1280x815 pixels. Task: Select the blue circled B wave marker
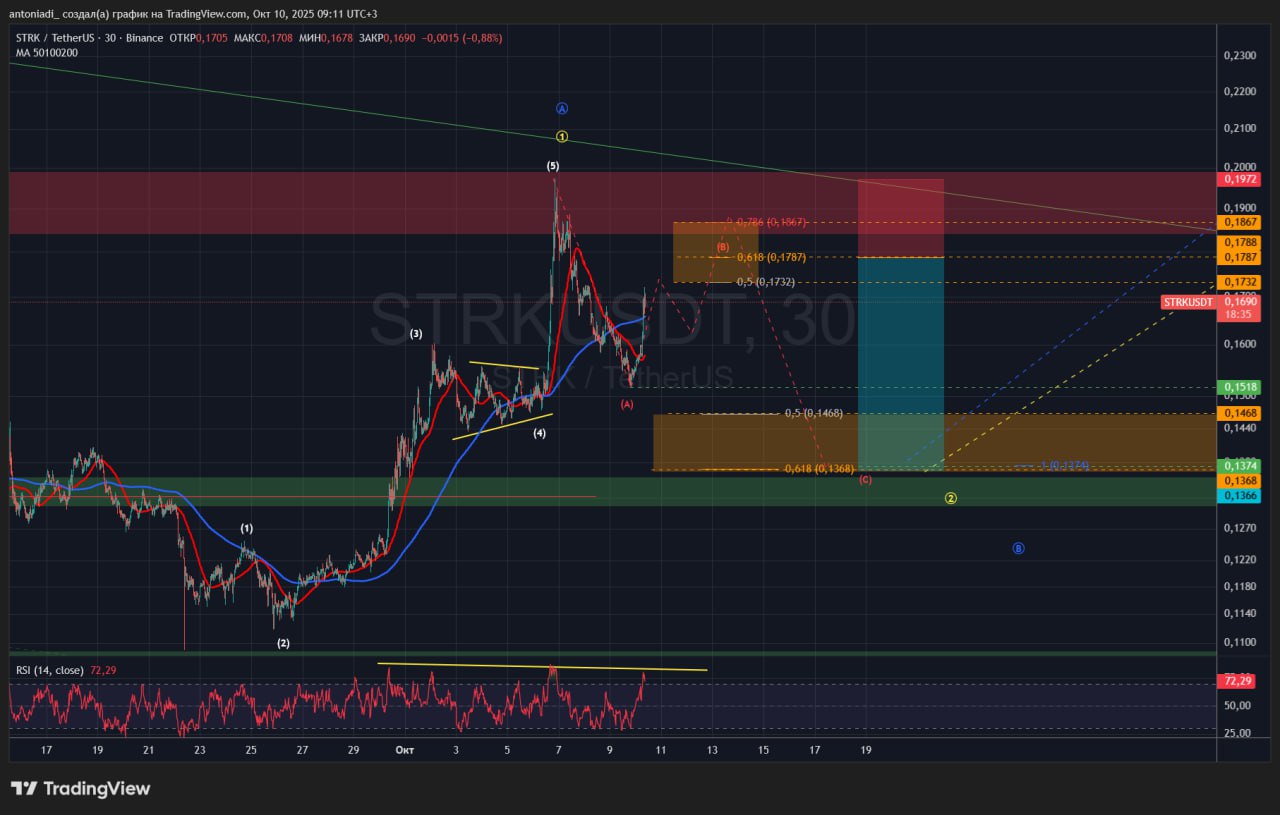click(1018, 548)
